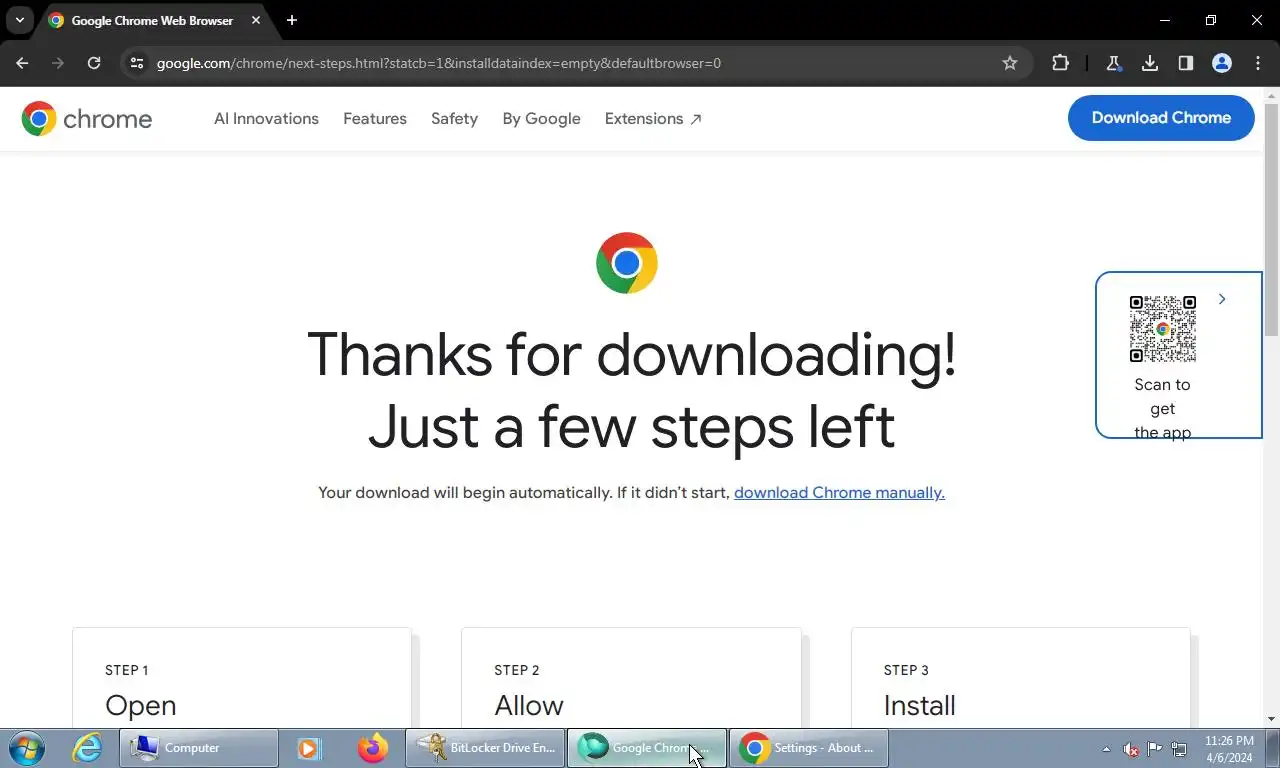Open the Safety menu item

[454, 118]
